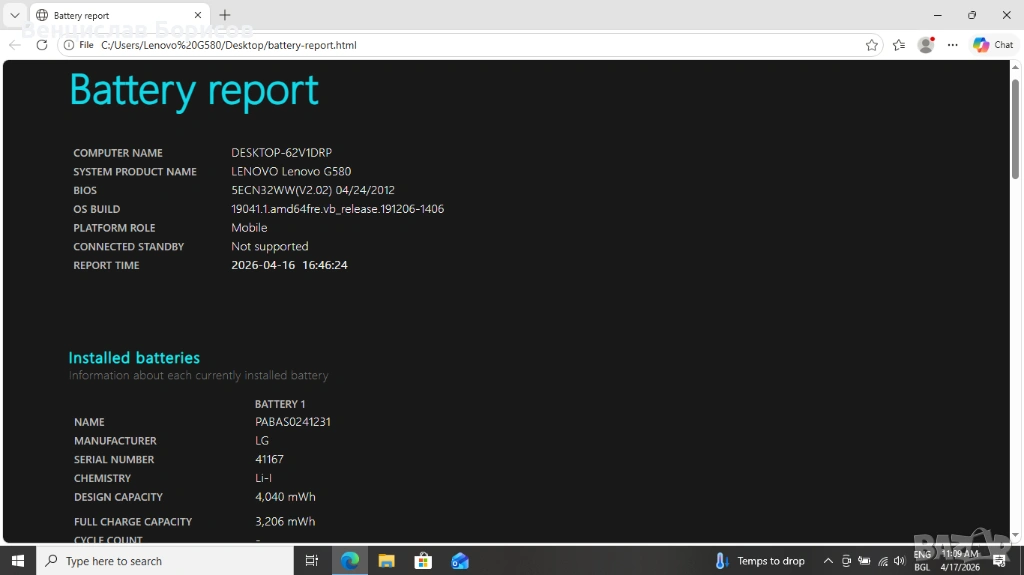Launch File Explorer from taskbar
Viewport: 1024px width, 575px height.
coord(386,561)
